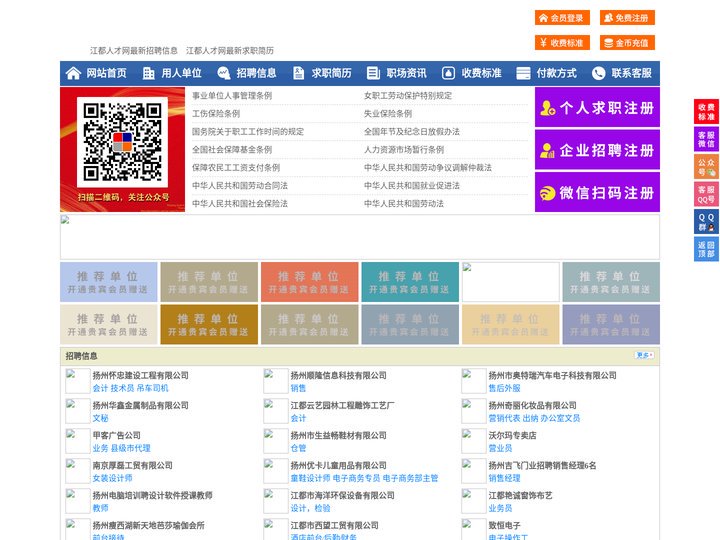This screenshot has width=720, height=540.
Task: Open 国务院关于职工工作时间的规定 link
Action: pyautogui.click(x=248, y=131)
